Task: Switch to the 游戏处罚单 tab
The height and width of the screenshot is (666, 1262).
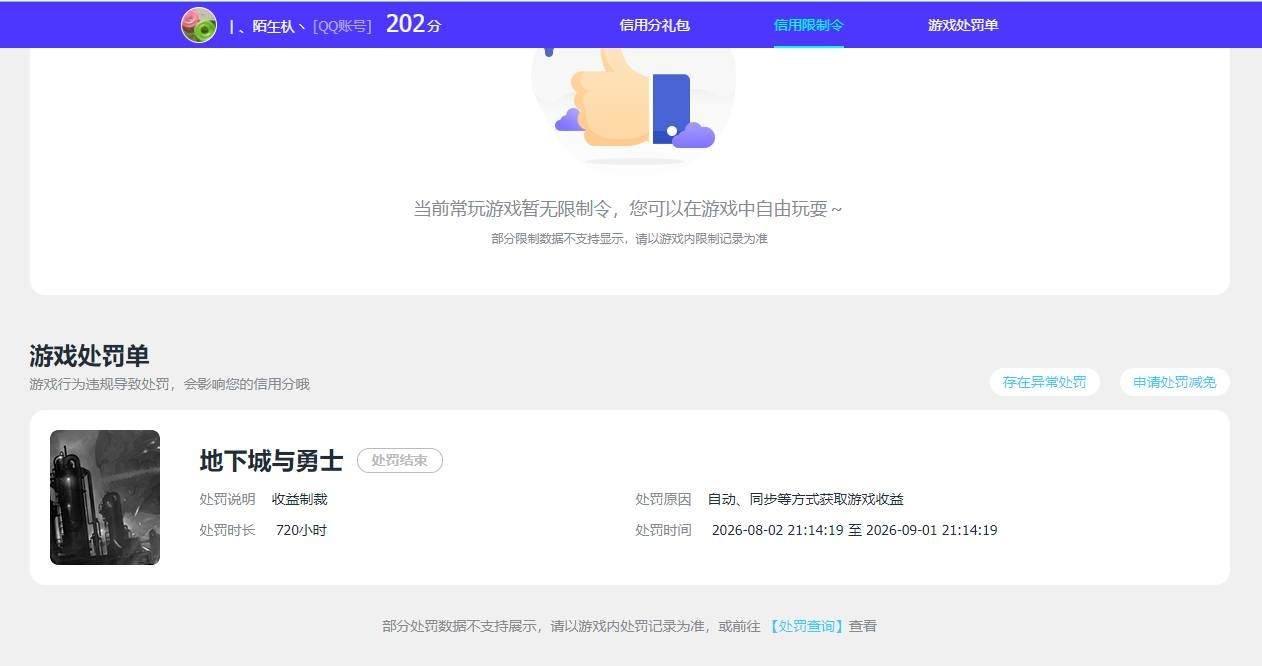Action: (963, 25)
